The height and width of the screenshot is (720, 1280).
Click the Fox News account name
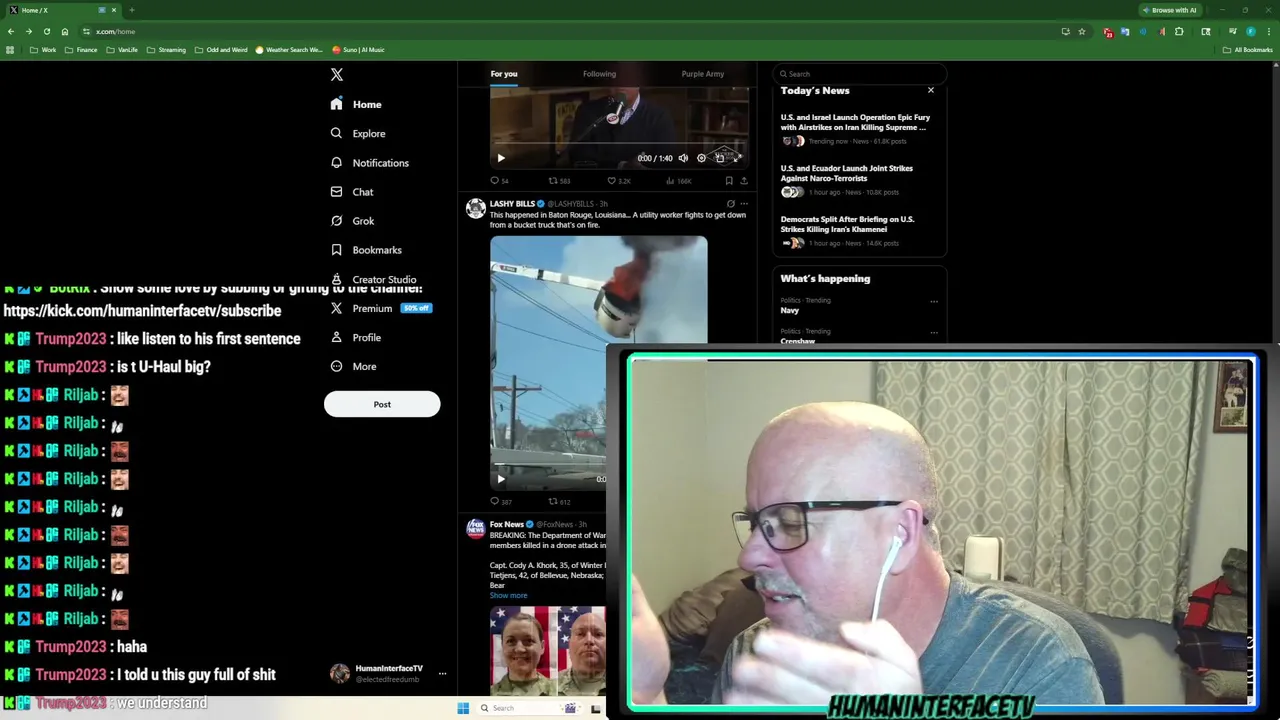pos(507,524)
